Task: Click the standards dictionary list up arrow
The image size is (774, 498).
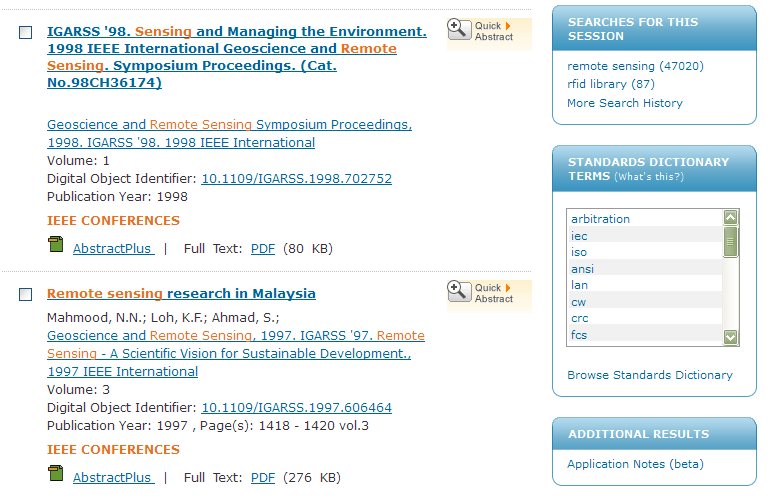Action: tap(731, 217)
